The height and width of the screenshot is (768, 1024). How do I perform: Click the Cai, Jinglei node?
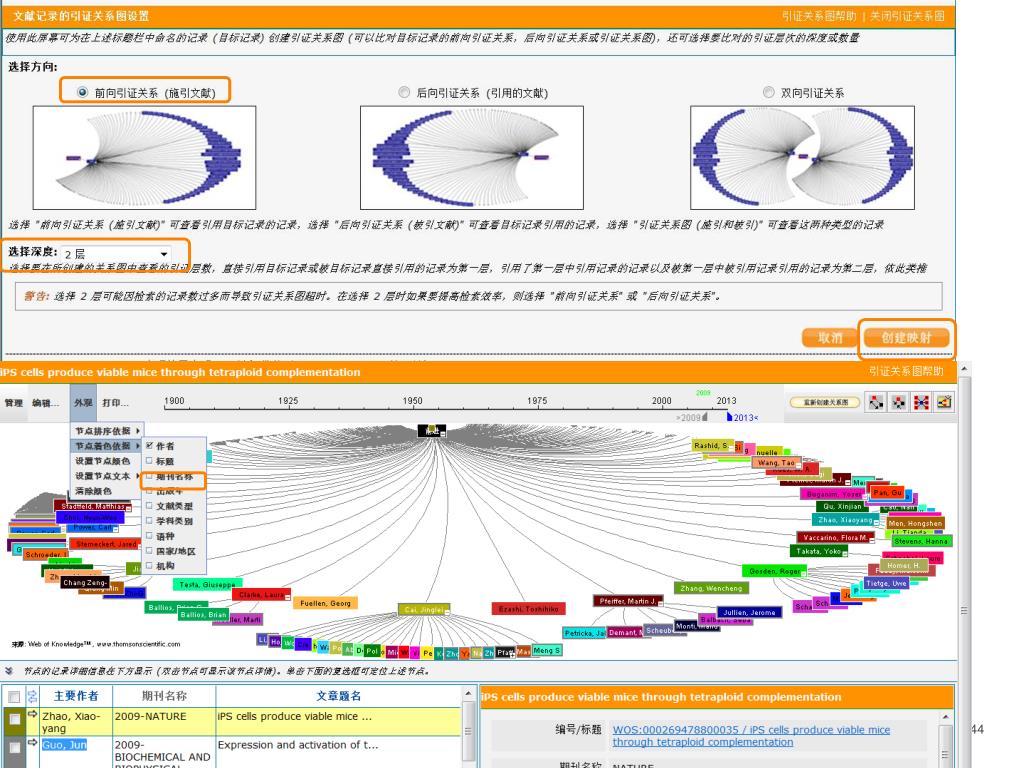click(424, 609)
